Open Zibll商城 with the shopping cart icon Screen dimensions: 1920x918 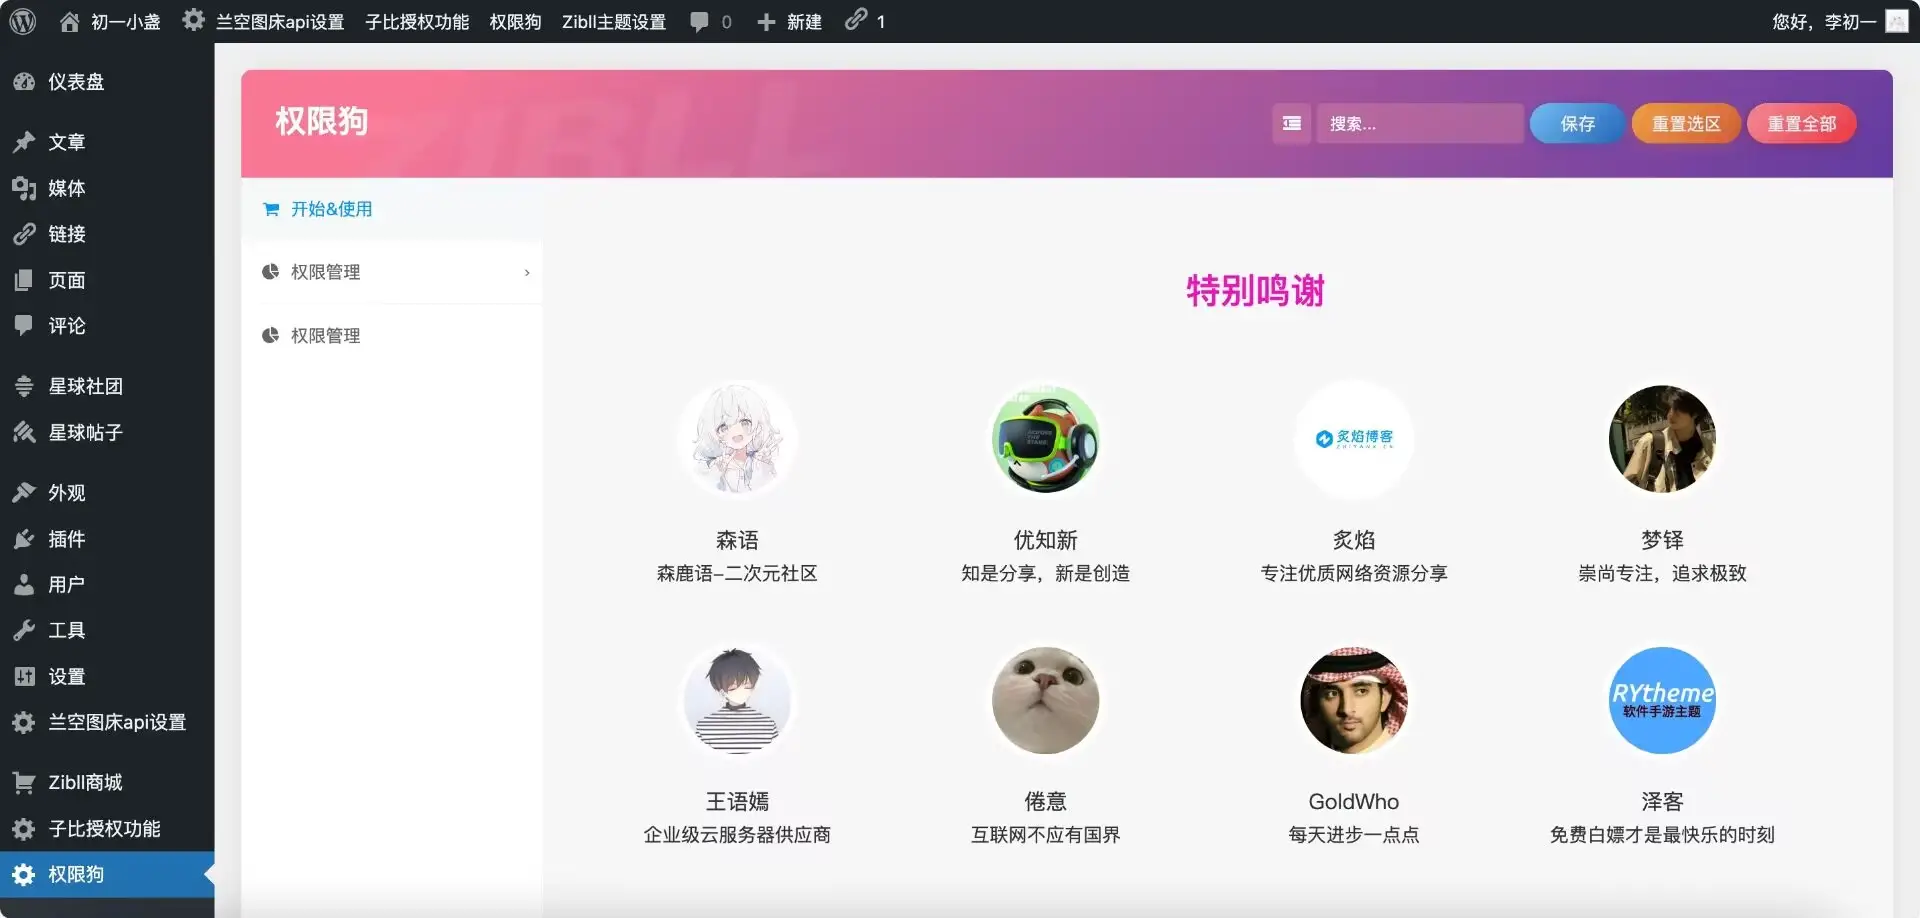(23, 781)
